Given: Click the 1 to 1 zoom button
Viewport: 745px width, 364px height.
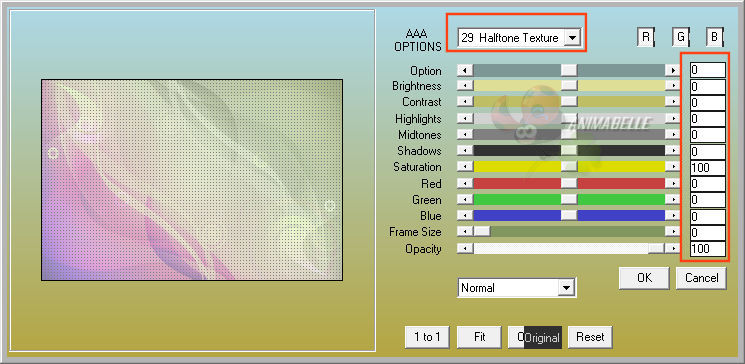Looking at the screenshot, I should pos(428,337).
